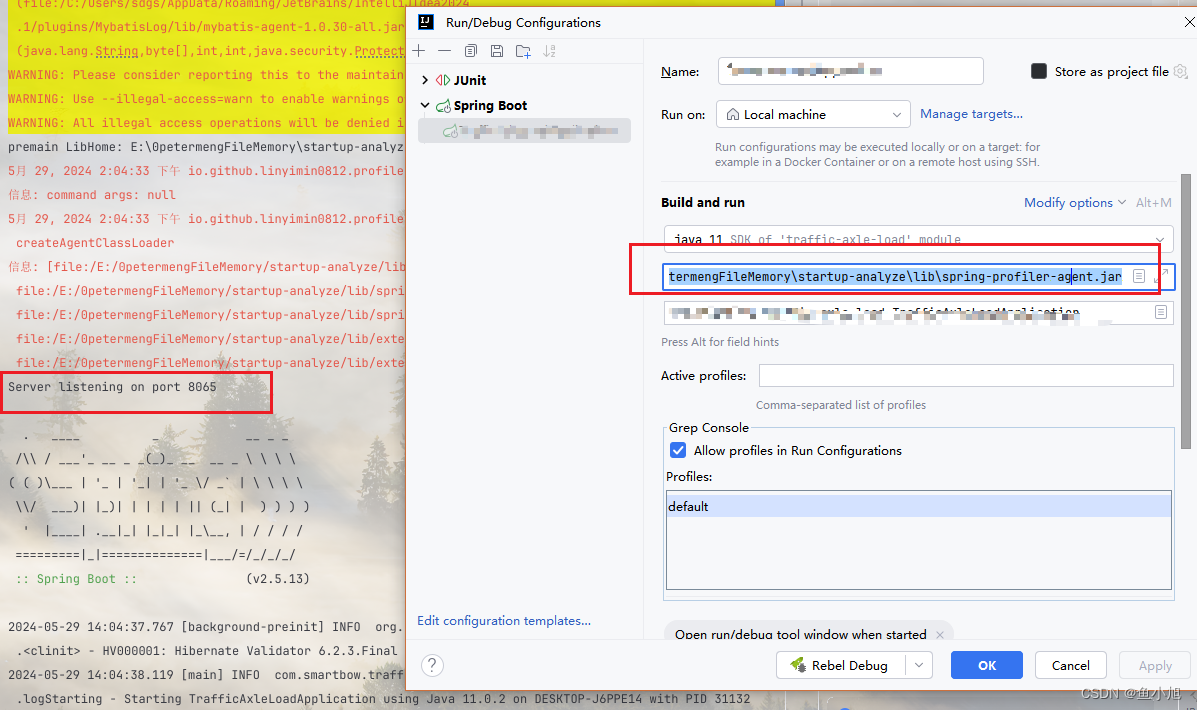Click the Apply button

[x=1155, y=665]
